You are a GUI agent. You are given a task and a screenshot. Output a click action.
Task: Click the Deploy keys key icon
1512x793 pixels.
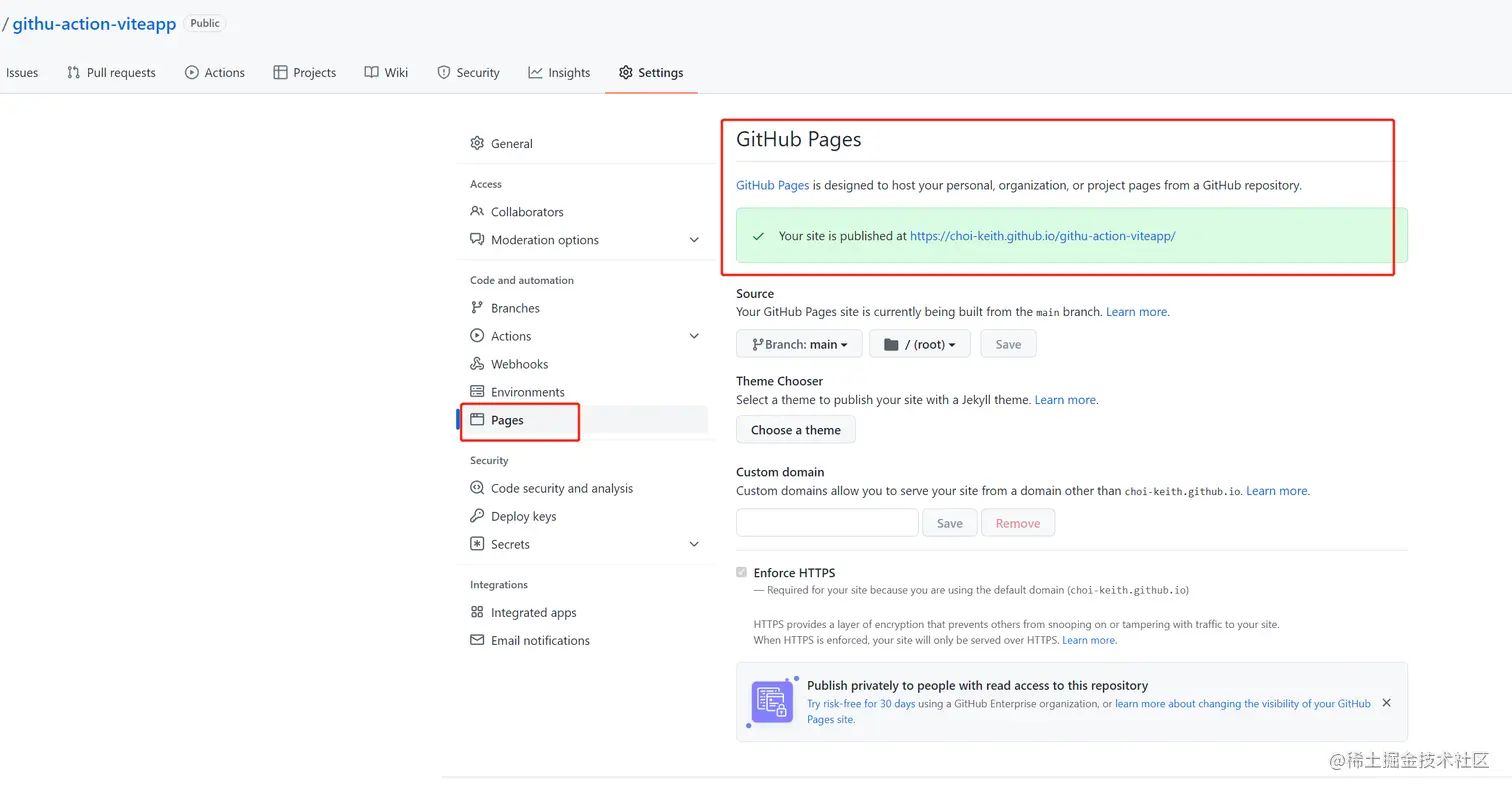tap(477, 516)
